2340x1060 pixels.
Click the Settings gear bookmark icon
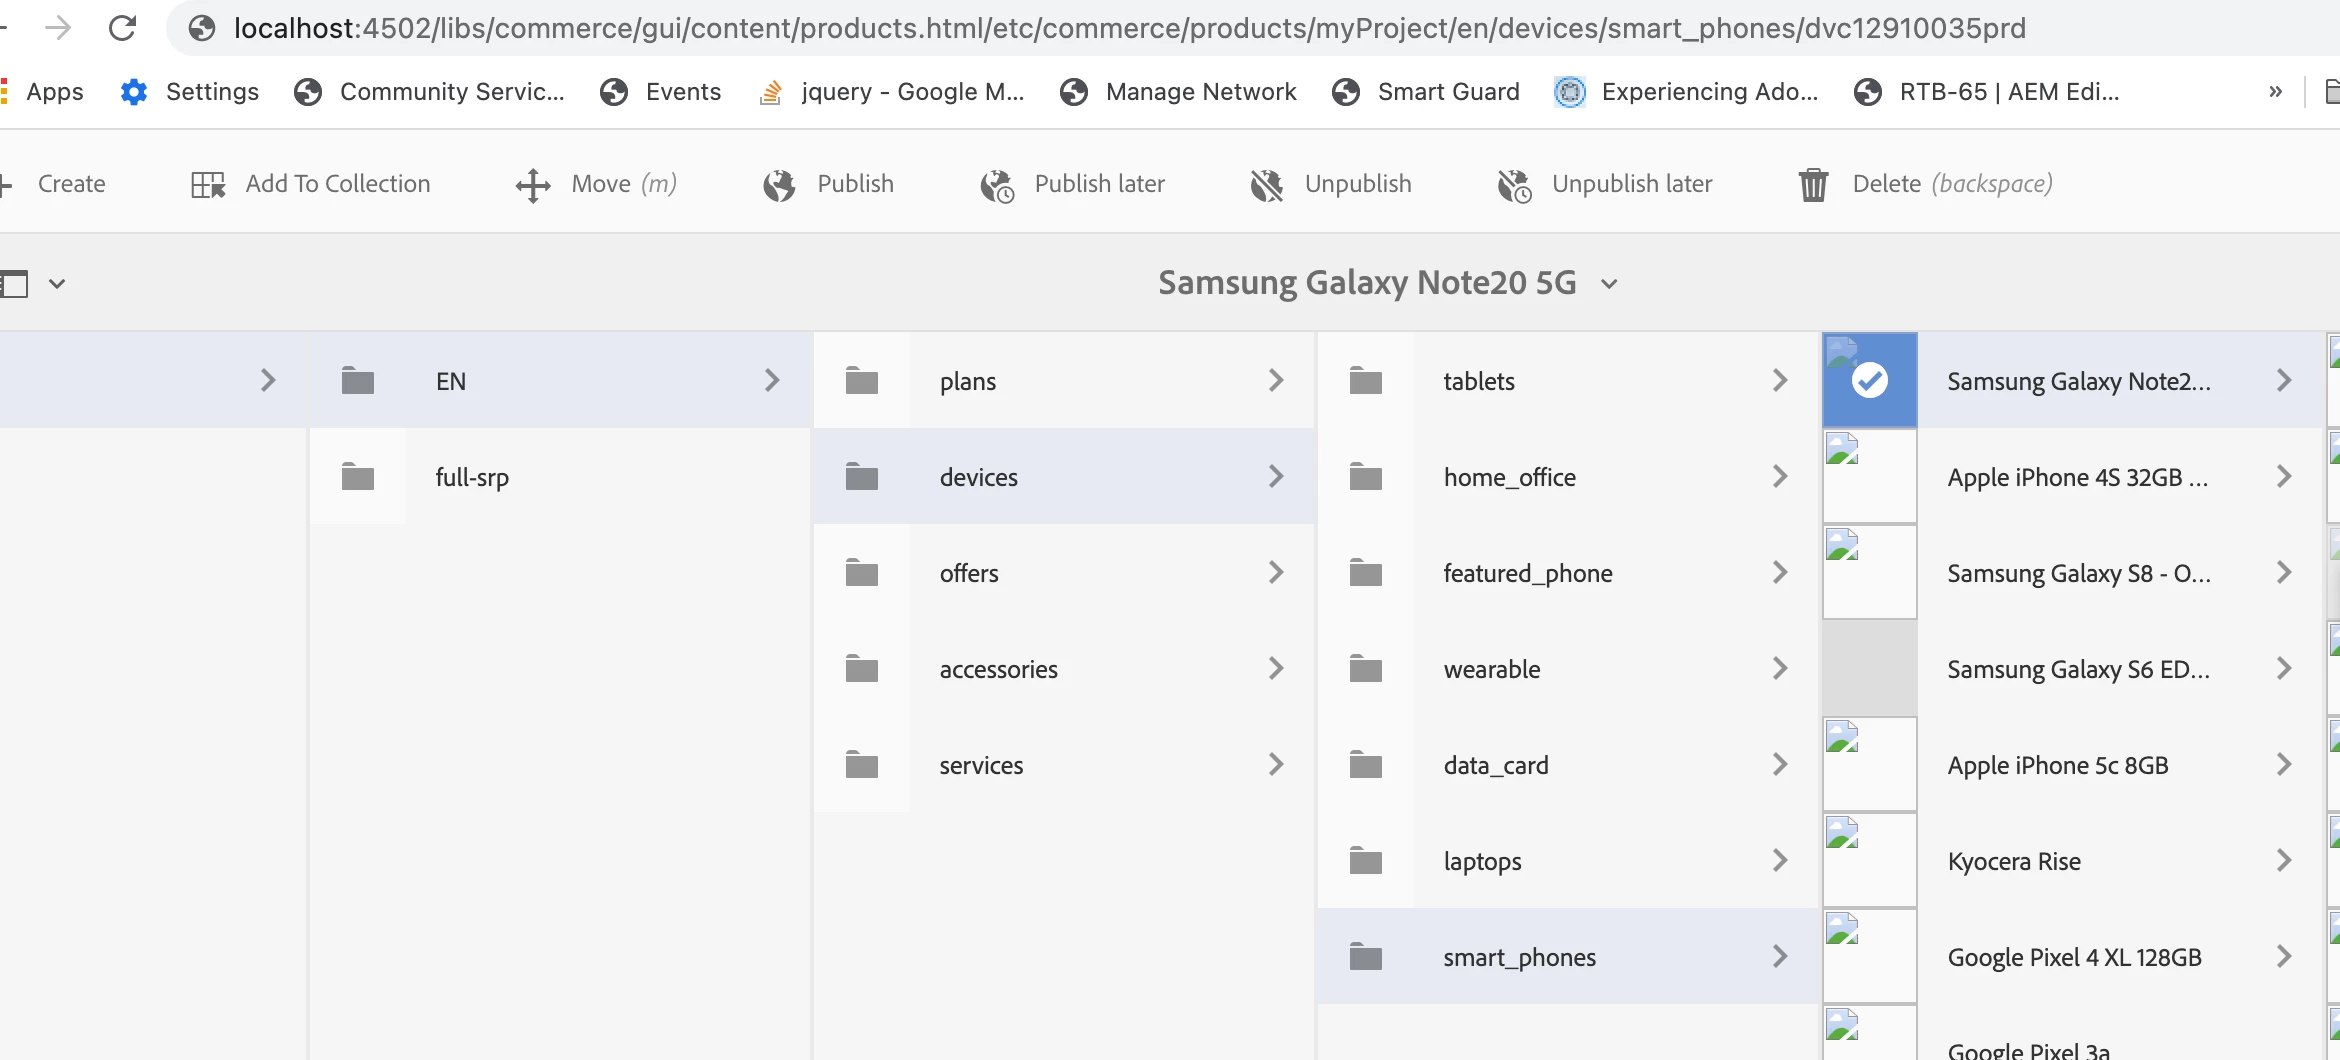[x=134, y=92]
